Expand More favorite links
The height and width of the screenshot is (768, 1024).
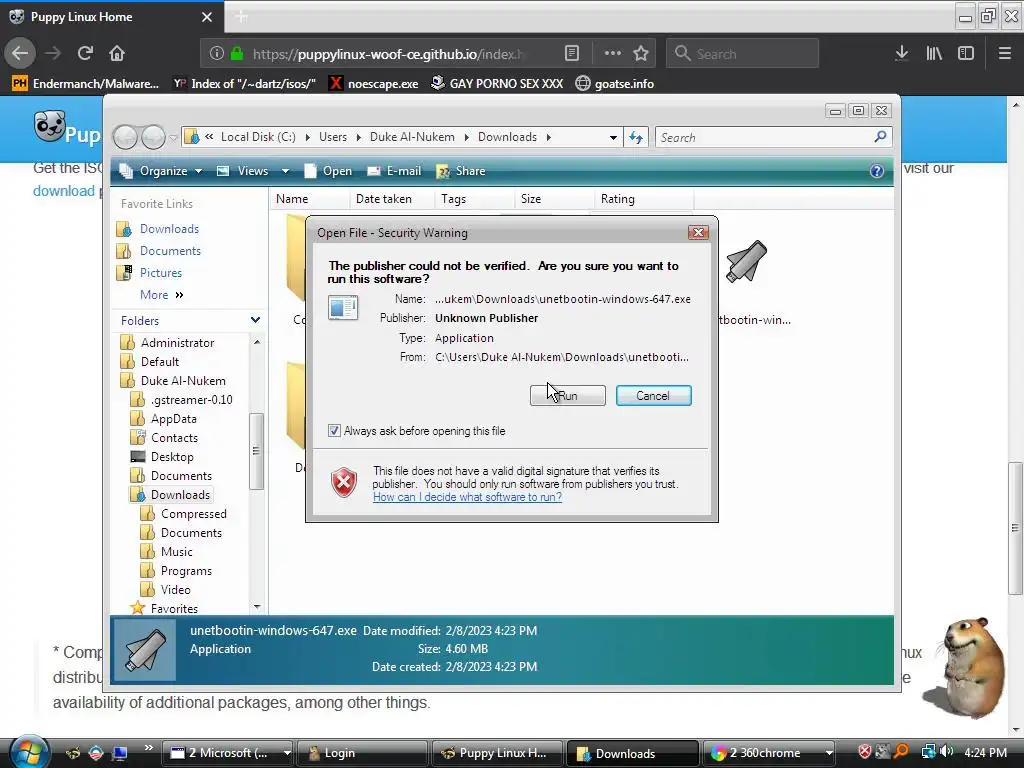(x=162, y=295)
